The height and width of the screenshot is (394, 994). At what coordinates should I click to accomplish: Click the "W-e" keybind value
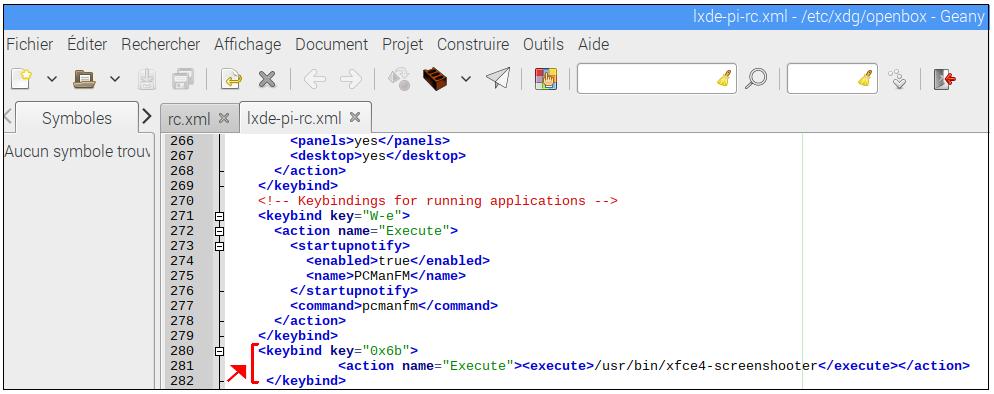coord(382,216)
